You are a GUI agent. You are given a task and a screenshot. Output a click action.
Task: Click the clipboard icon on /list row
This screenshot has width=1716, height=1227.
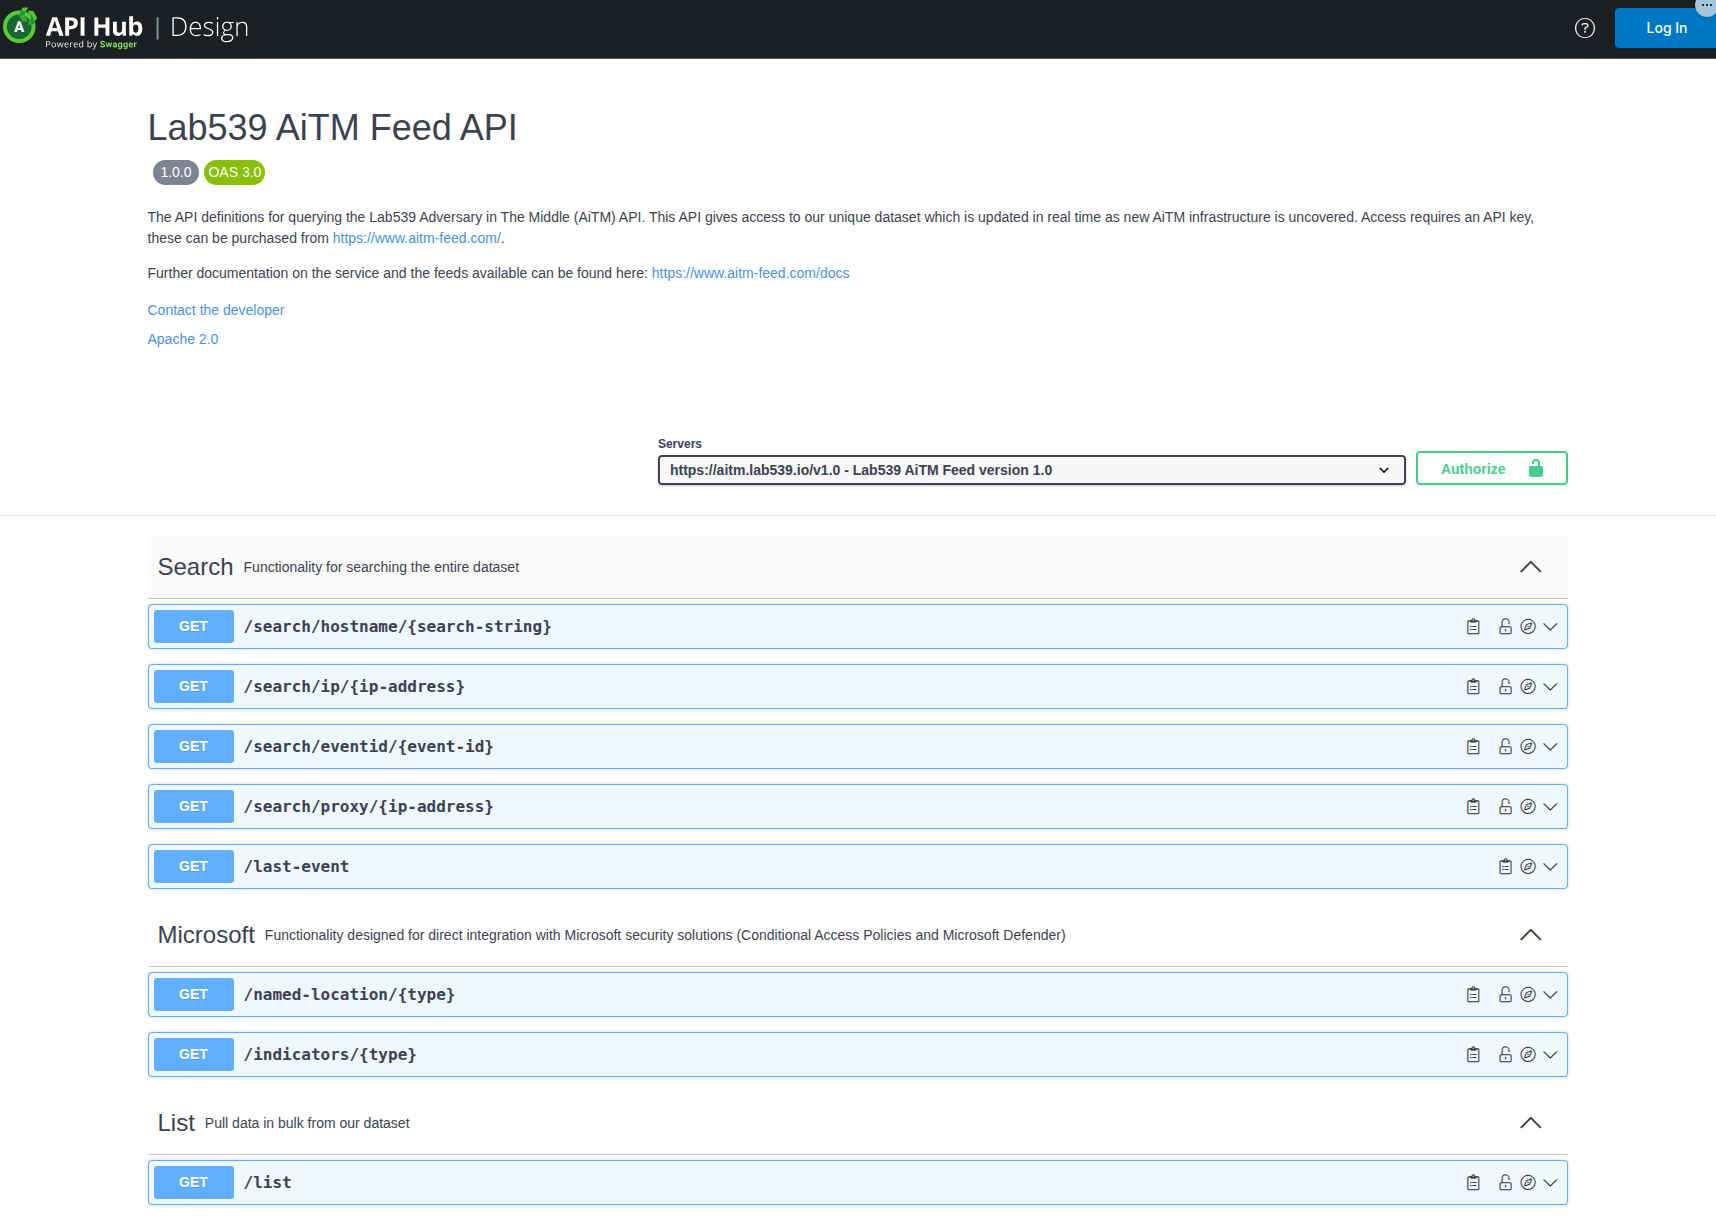pos(1473,1183)
